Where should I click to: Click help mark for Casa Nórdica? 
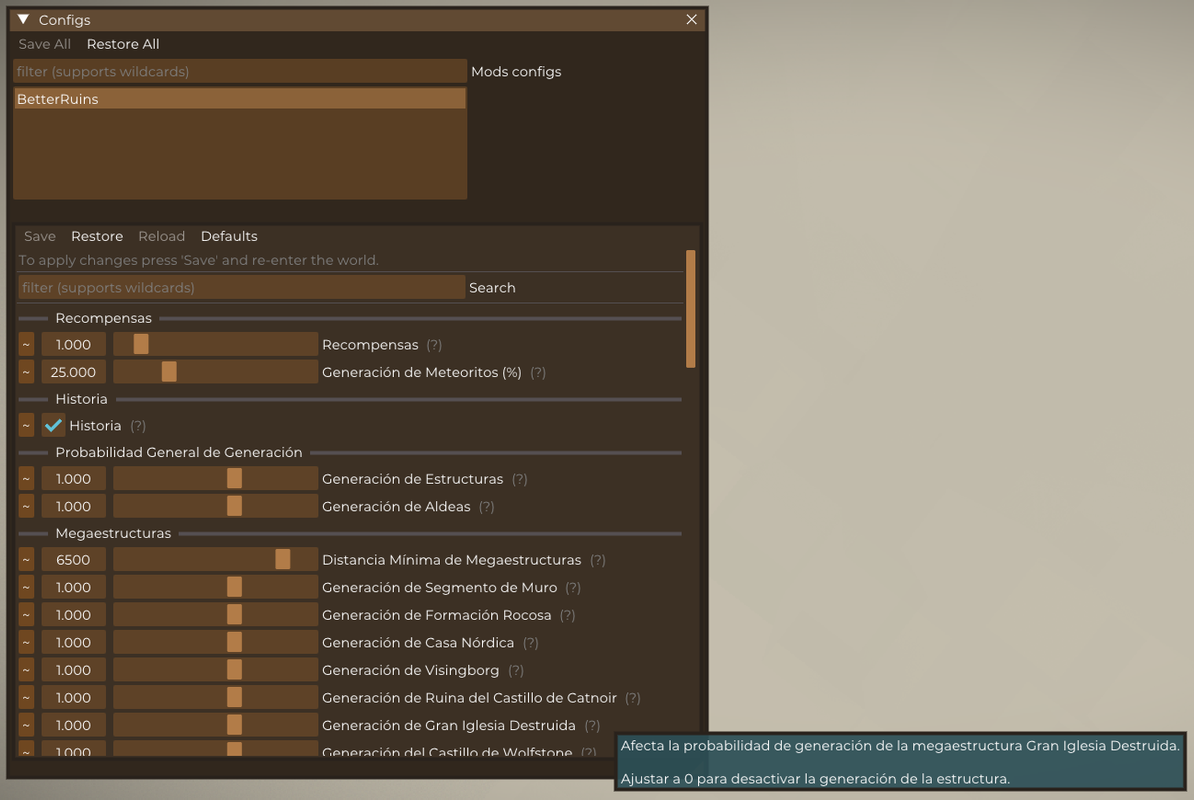tap(531, 642)
